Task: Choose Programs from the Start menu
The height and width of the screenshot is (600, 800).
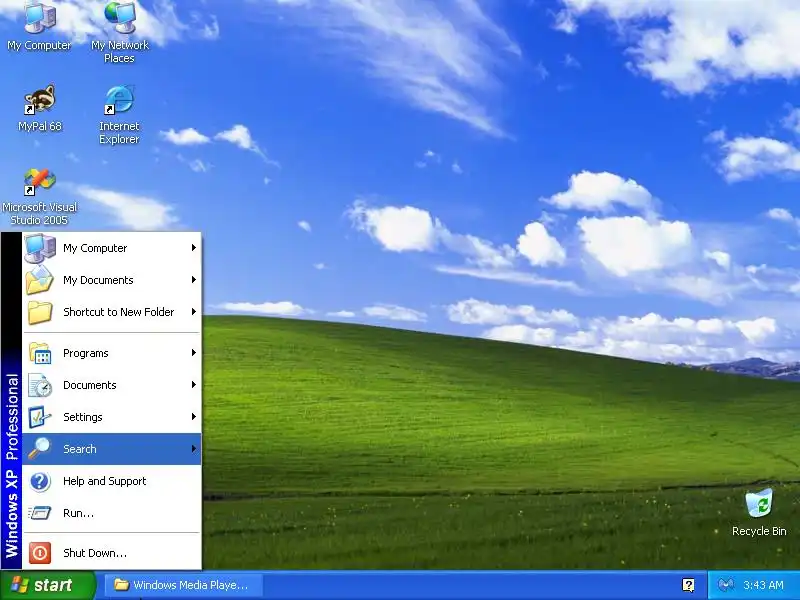Action: tap(112, 353)
